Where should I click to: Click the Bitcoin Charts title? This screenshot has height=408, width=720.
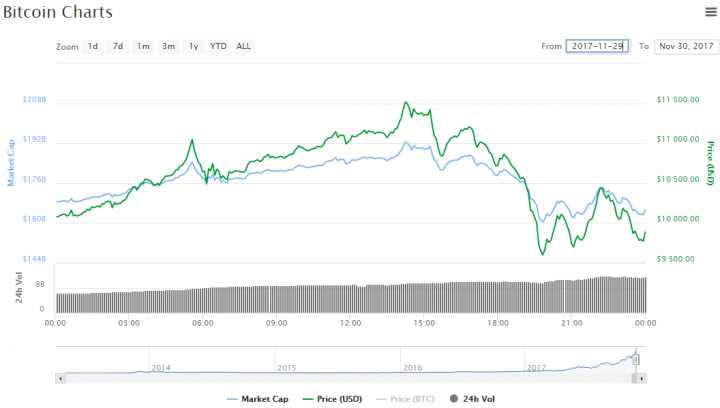coord(58,12)
